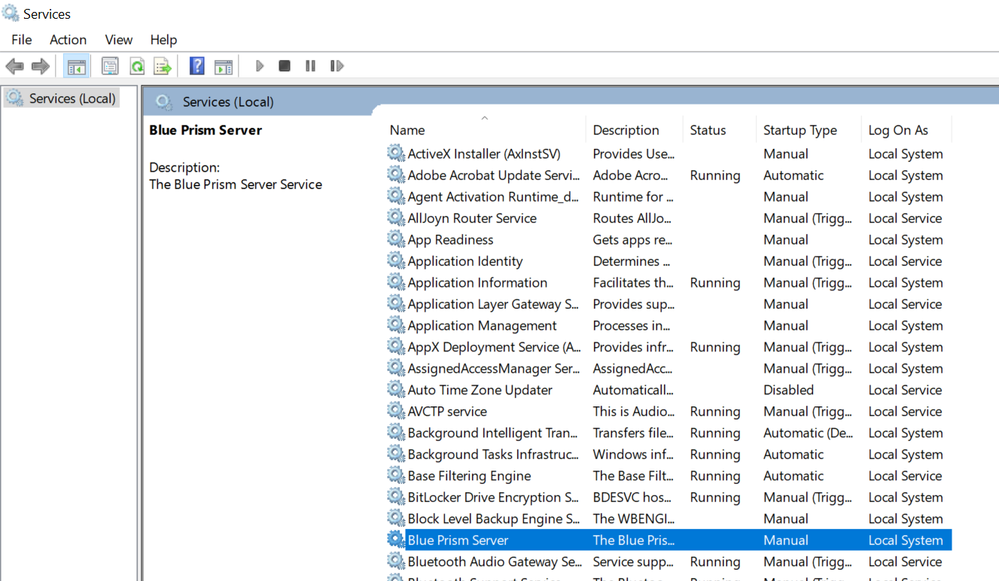Open Help via the blue question mark icon
Screen dimensions: 999x581
pos(197,67)
